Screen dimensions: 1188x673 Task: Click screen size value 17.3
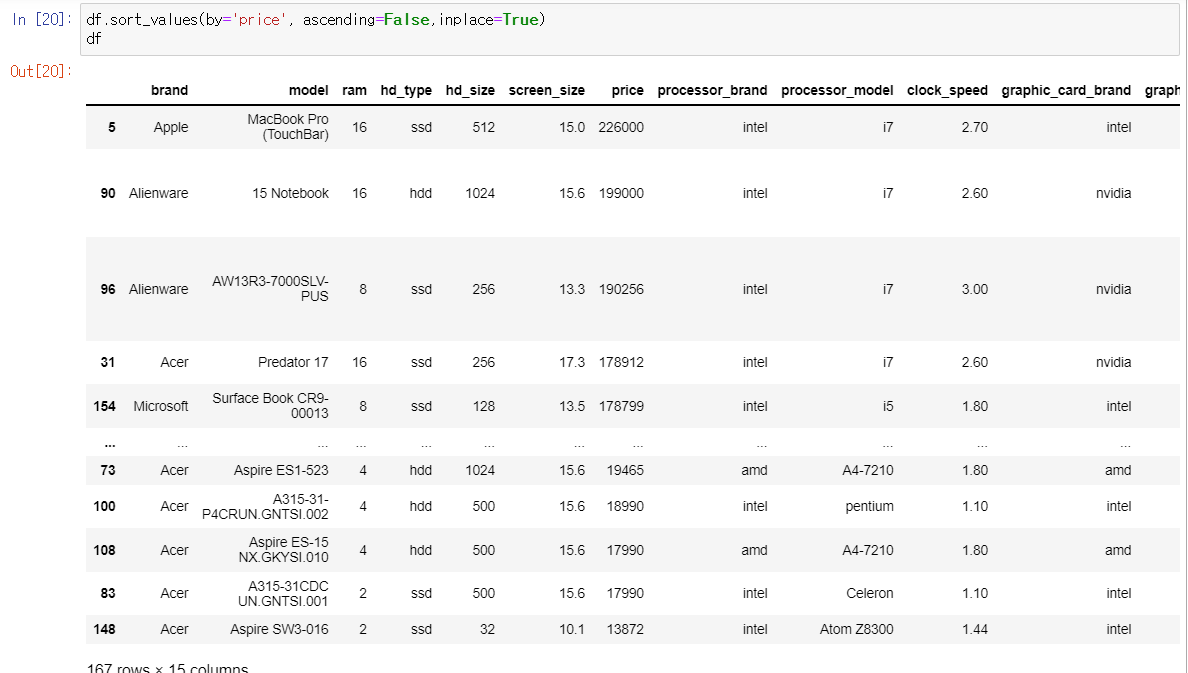coord(571,362)
